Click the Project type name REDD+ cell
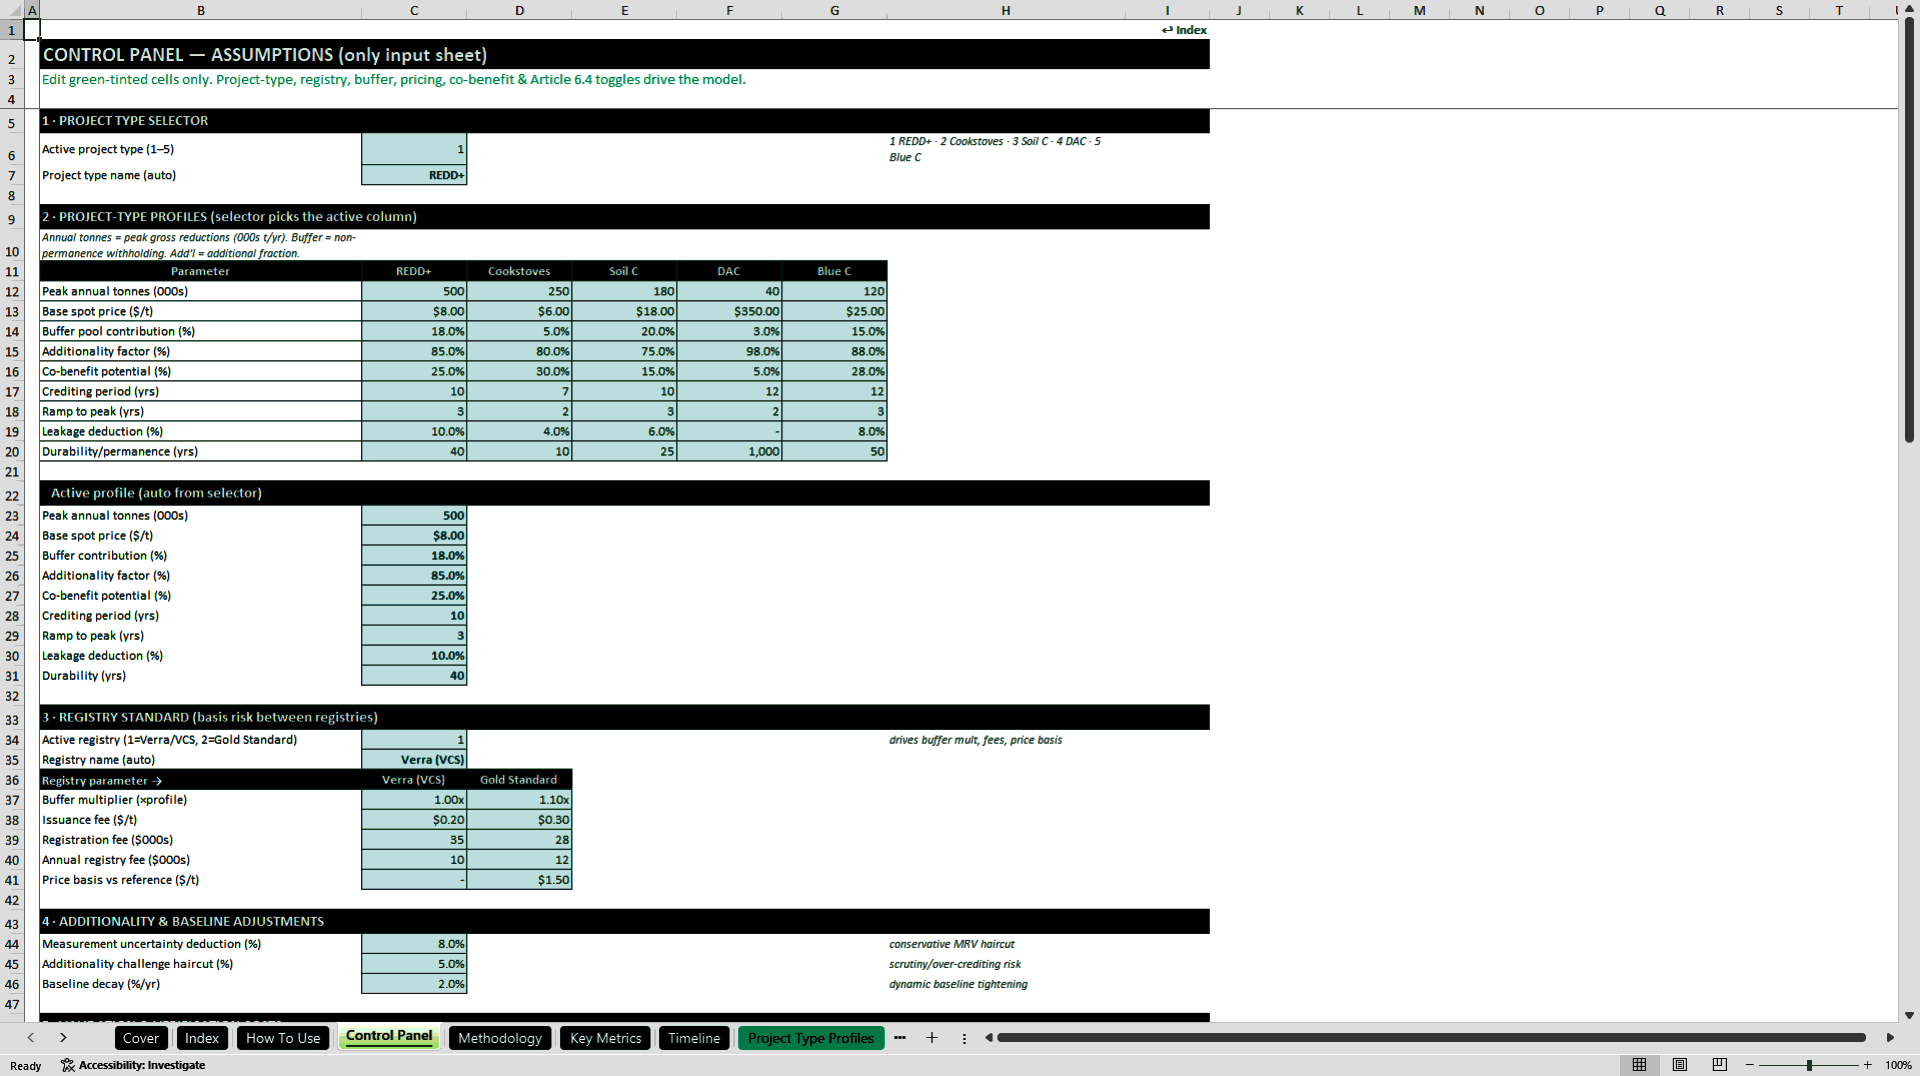 (414, 175)
